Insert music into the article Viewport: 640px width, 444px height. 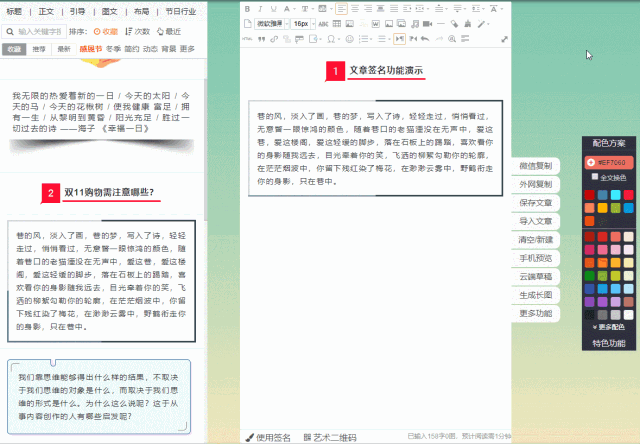pos(415,24)
